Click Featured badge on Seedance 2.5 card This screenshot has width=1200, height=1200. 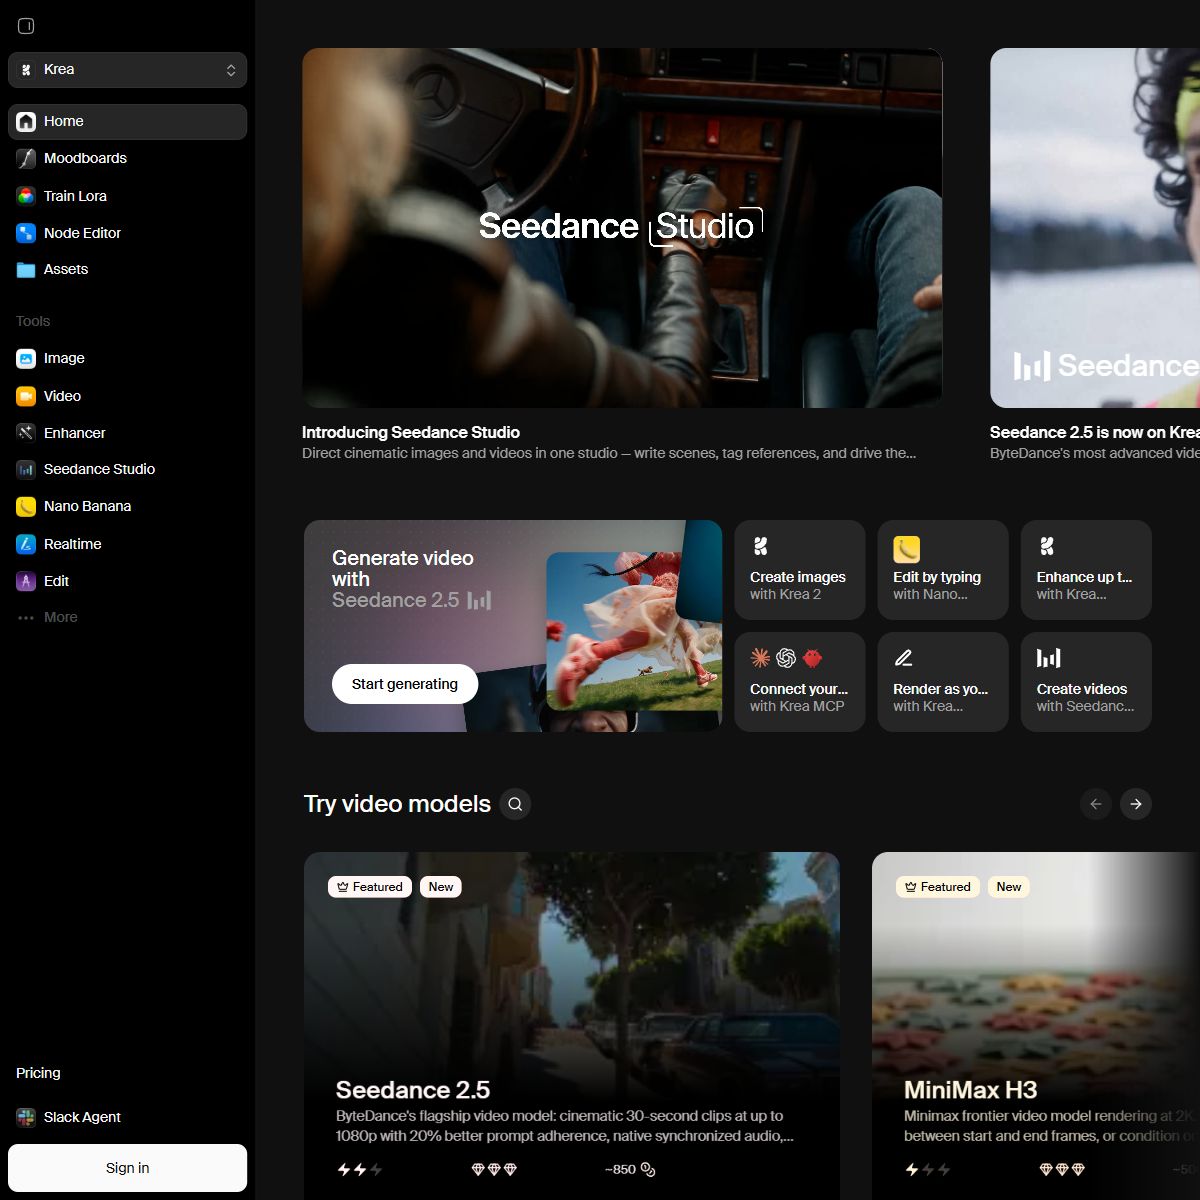coord(370,887)
